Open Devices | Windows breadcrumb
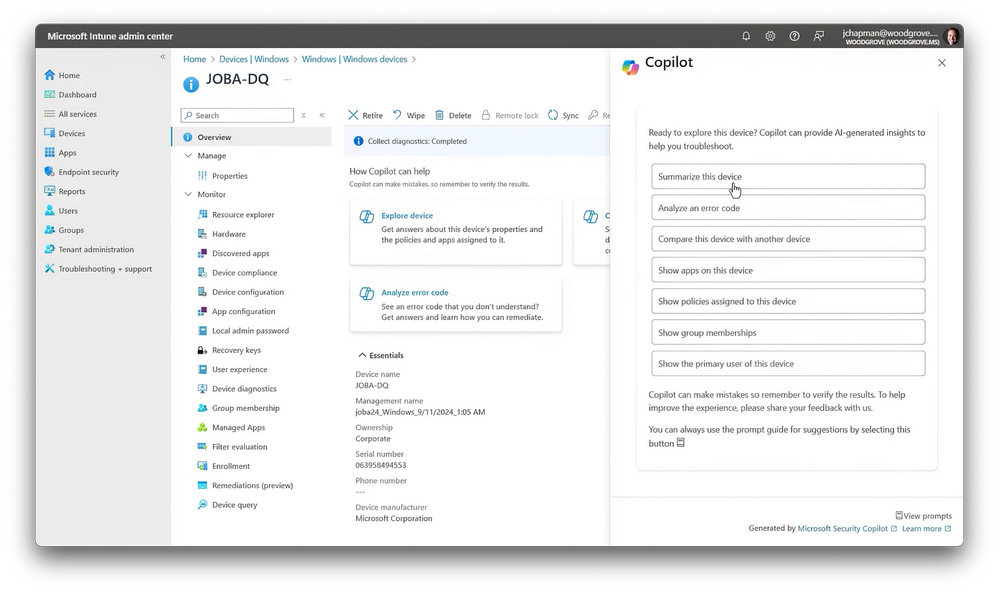This screenshot has height=593, width=999. click(x=254, y=59)
